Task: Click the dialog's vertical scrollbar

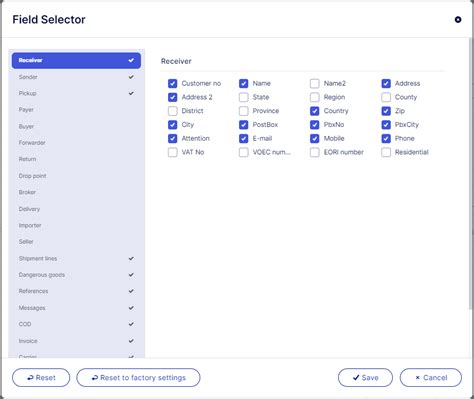Action: [471, 173]
